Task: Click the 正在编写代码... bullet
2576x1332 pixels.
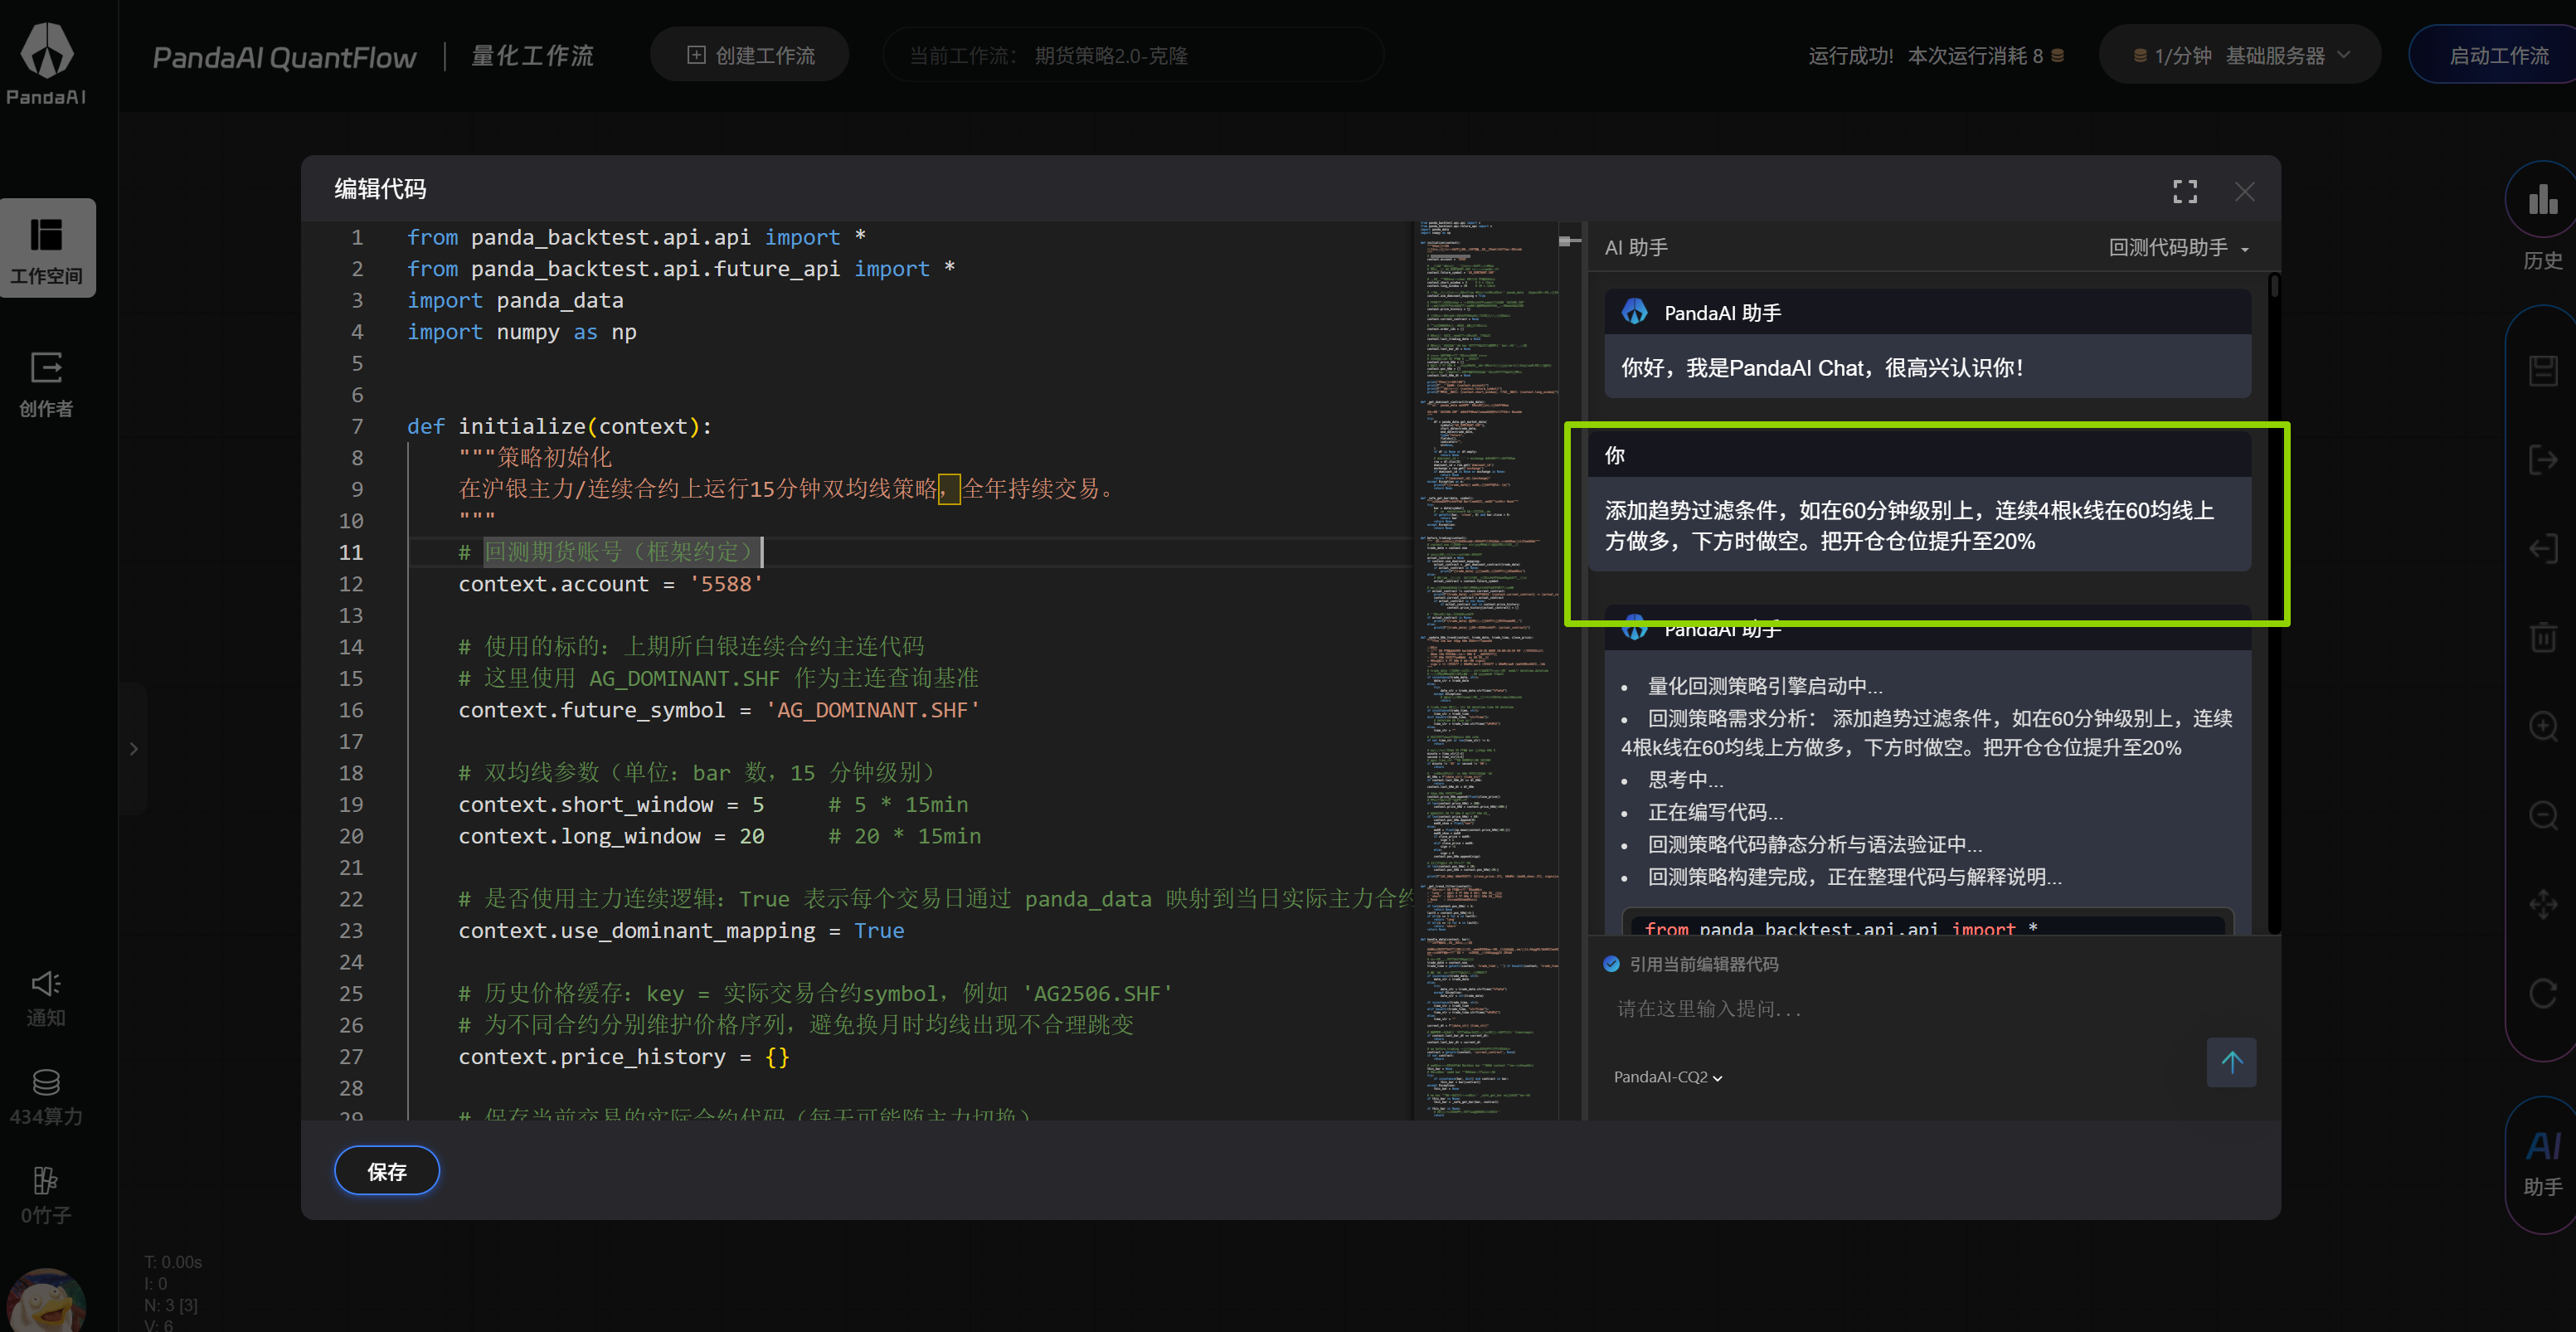Action: coord(1715,812)
